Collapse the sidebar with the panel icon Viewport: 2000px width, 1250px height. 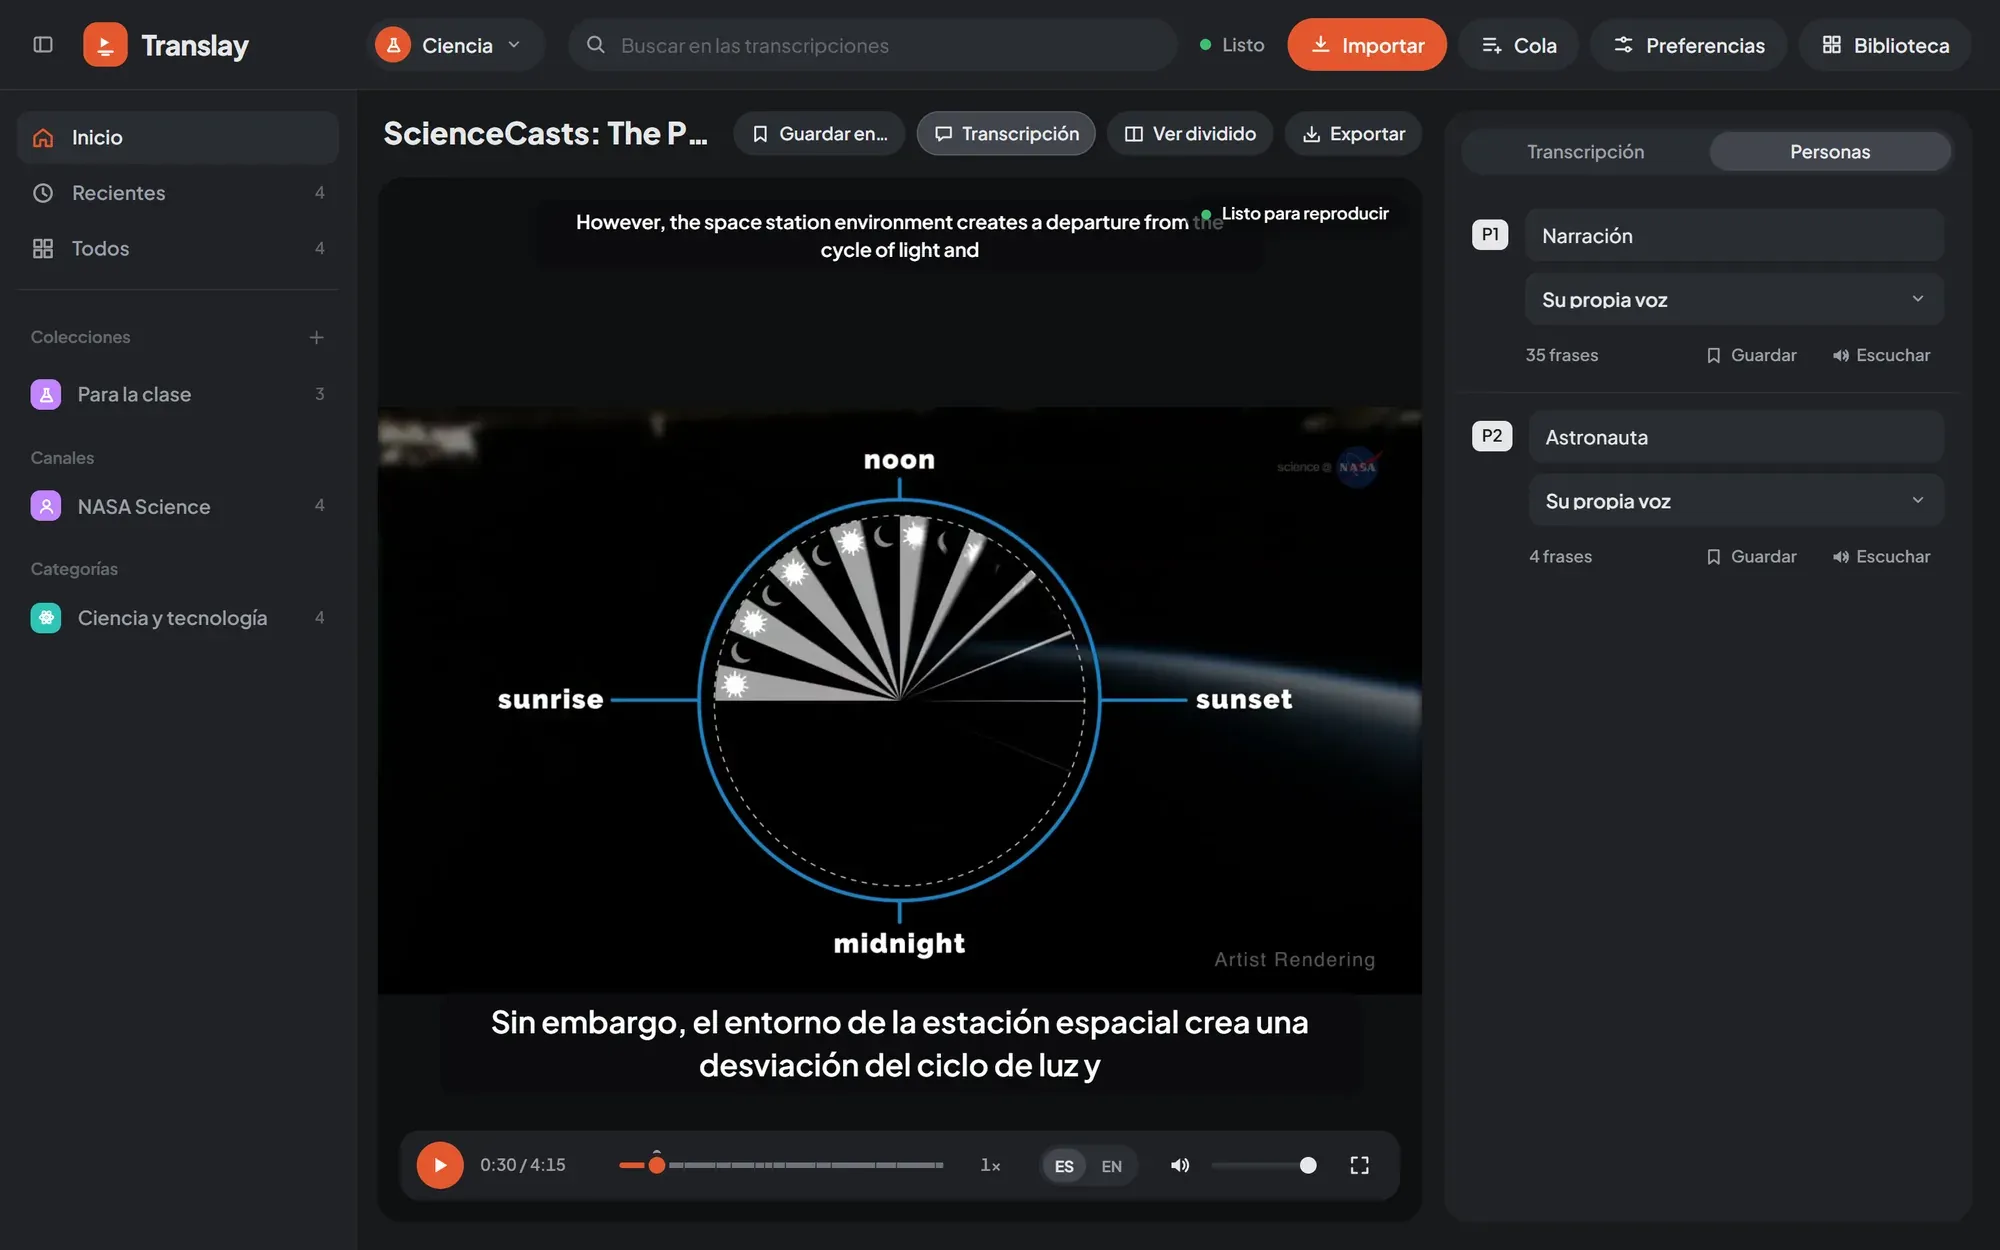click(x=43, y=45)
